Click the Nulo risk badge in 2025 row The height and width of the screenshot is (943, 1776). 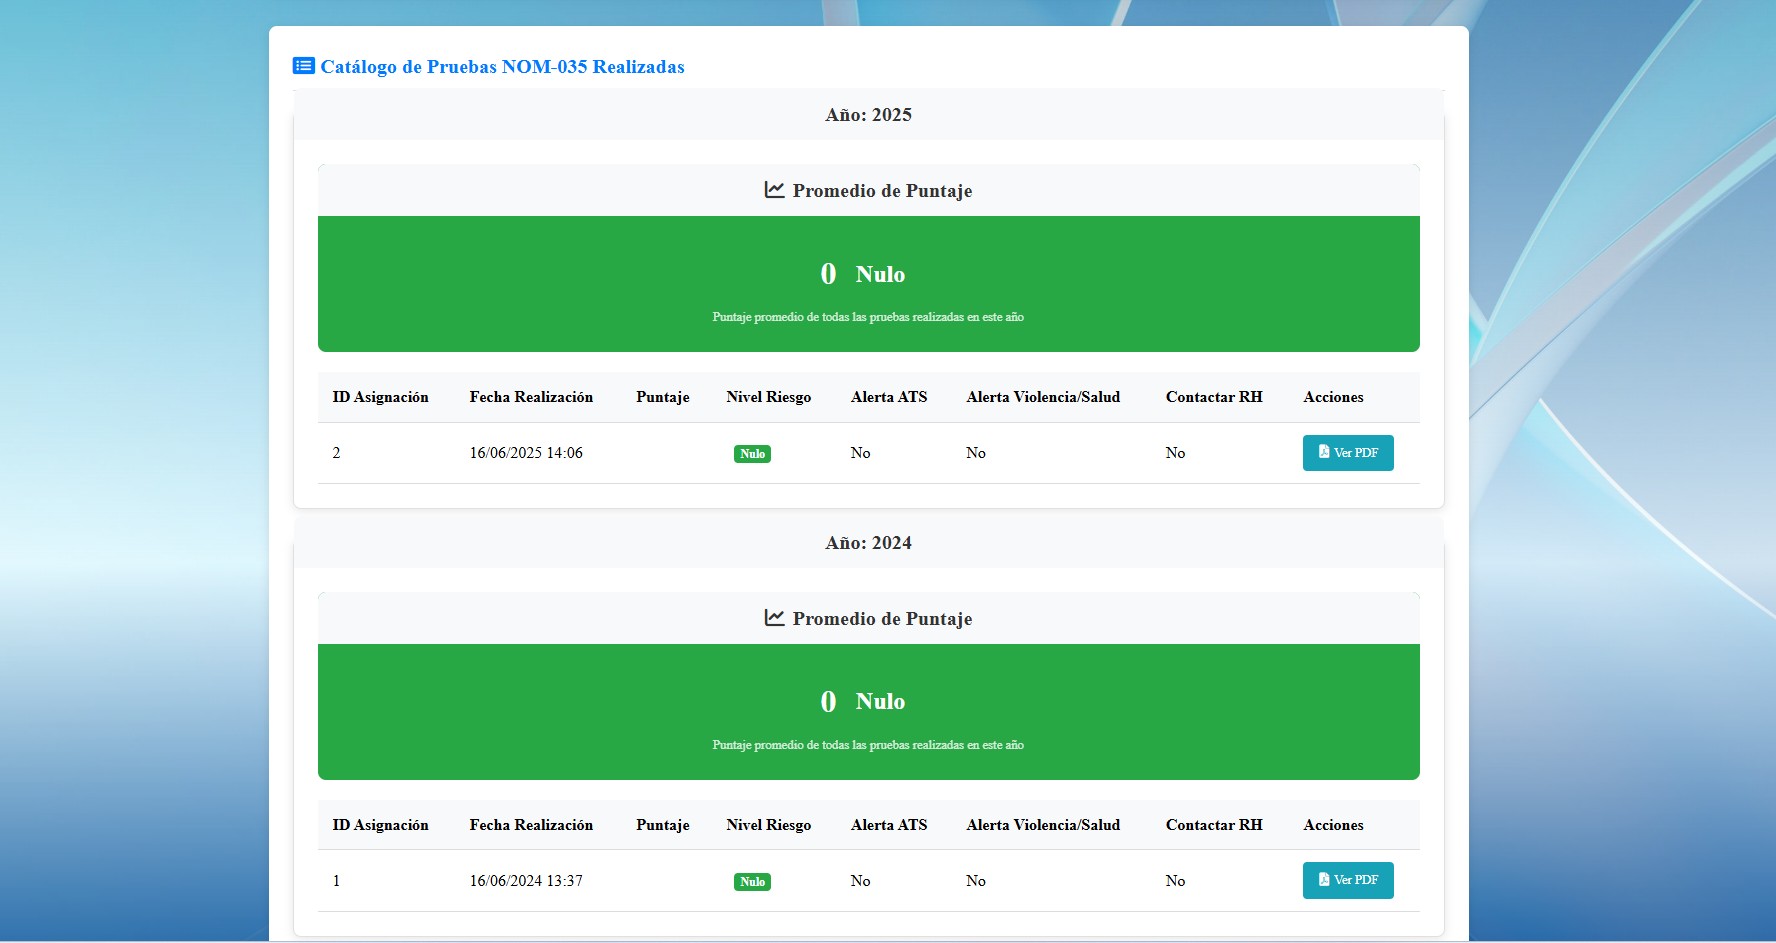click(x=752, y=454)
